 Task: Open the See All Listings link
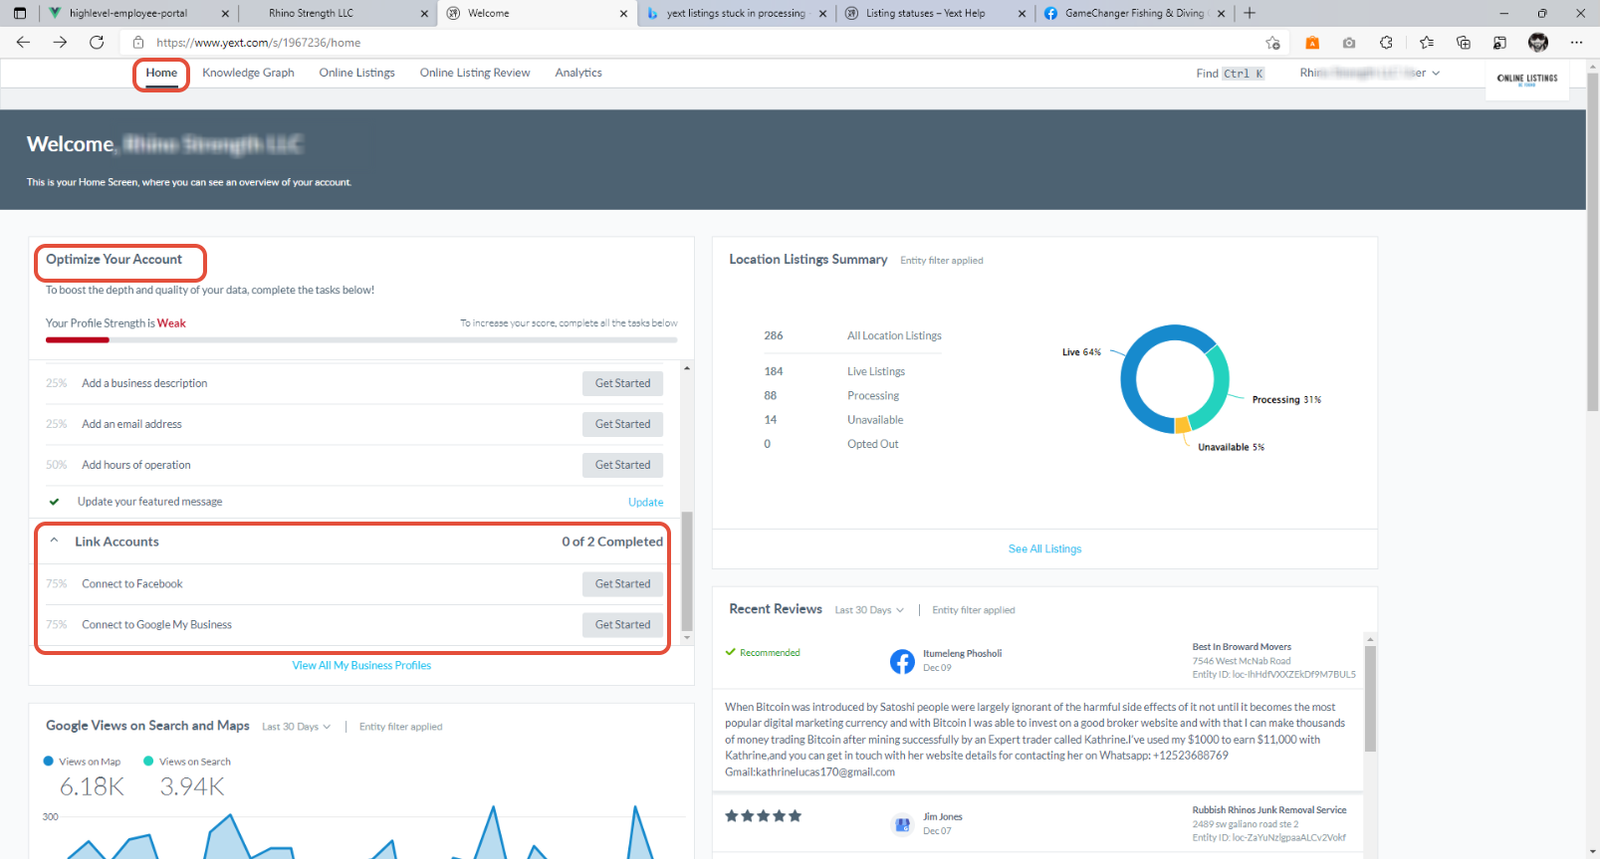point(1044,549)
